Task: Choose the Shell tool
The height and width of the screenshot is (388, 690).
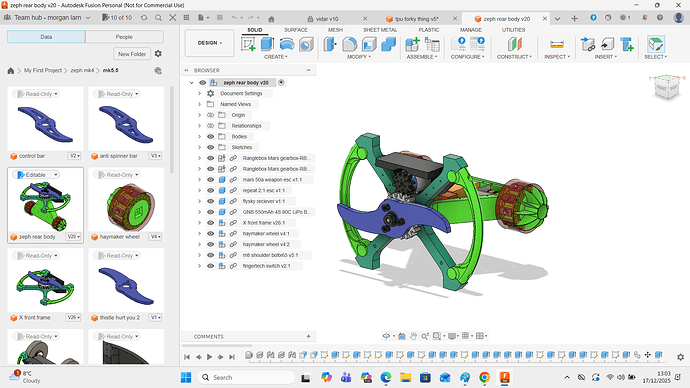Action: click(369, 44)
